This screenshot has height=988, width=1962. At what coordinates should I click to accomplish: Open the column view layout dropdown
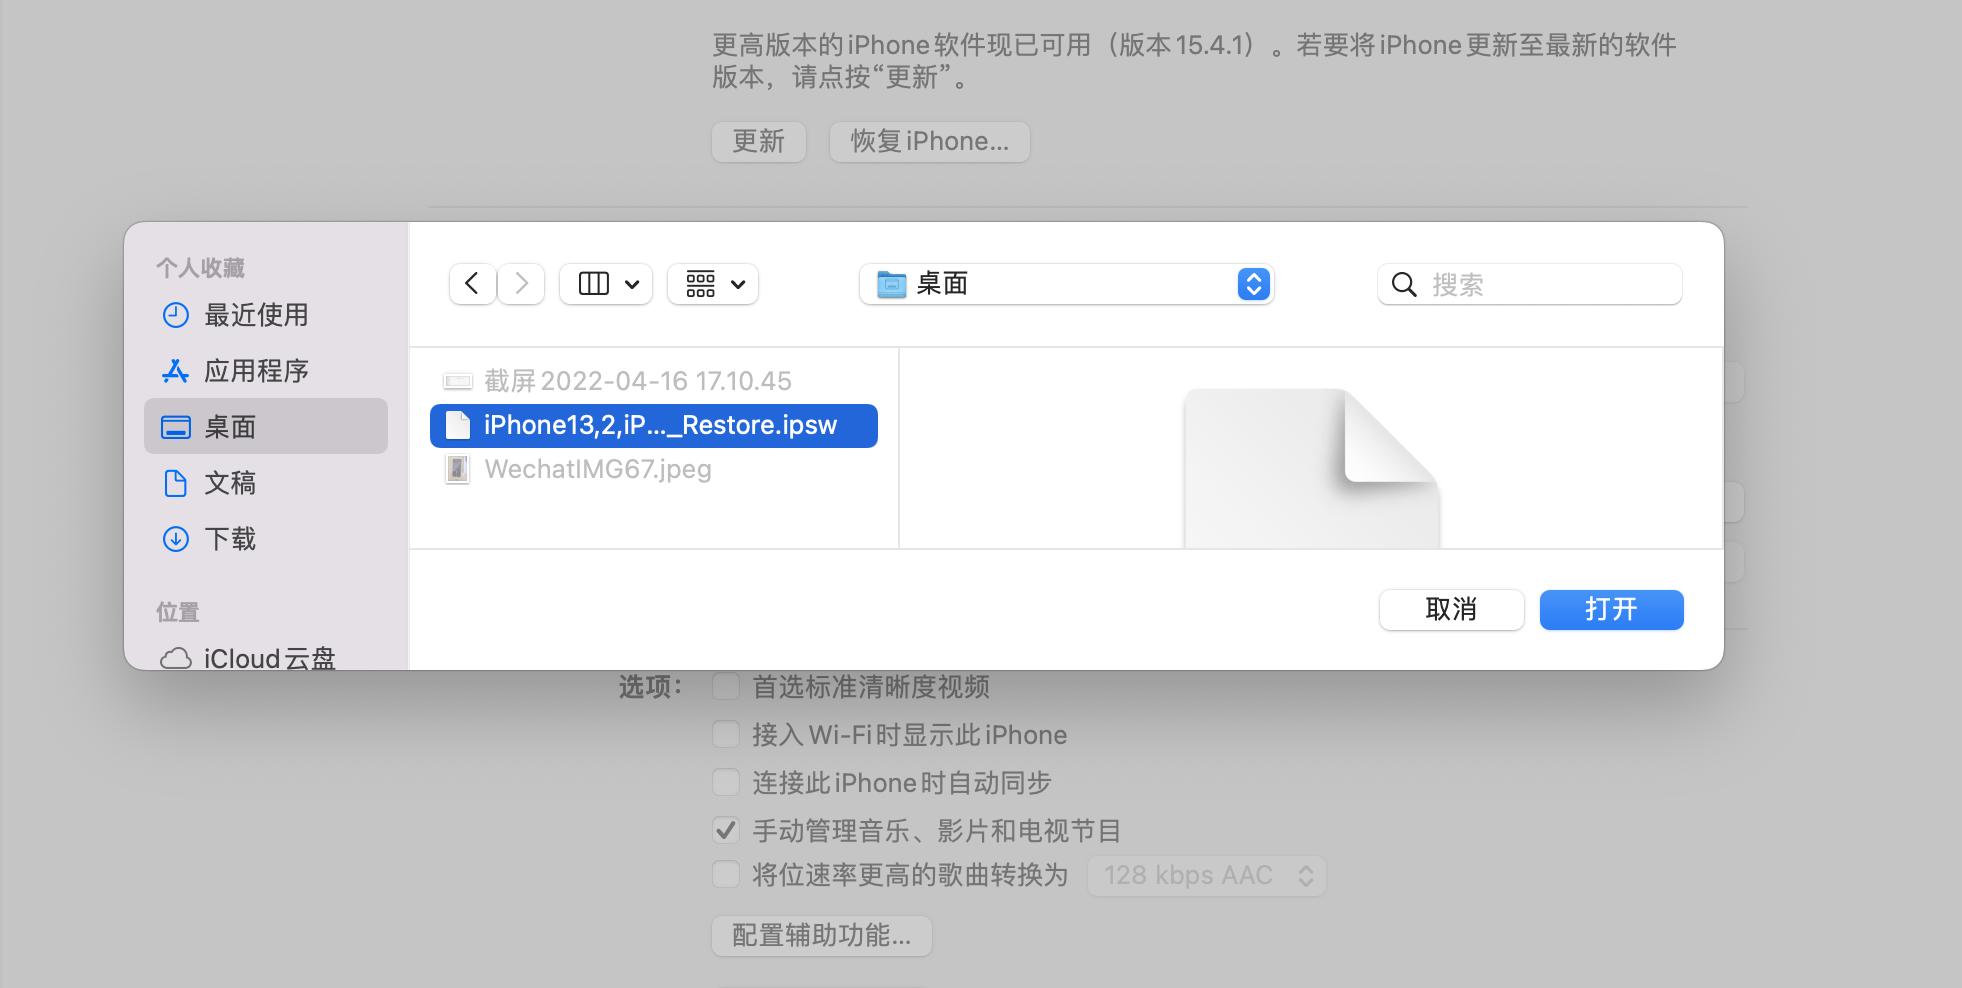point(605,283)
